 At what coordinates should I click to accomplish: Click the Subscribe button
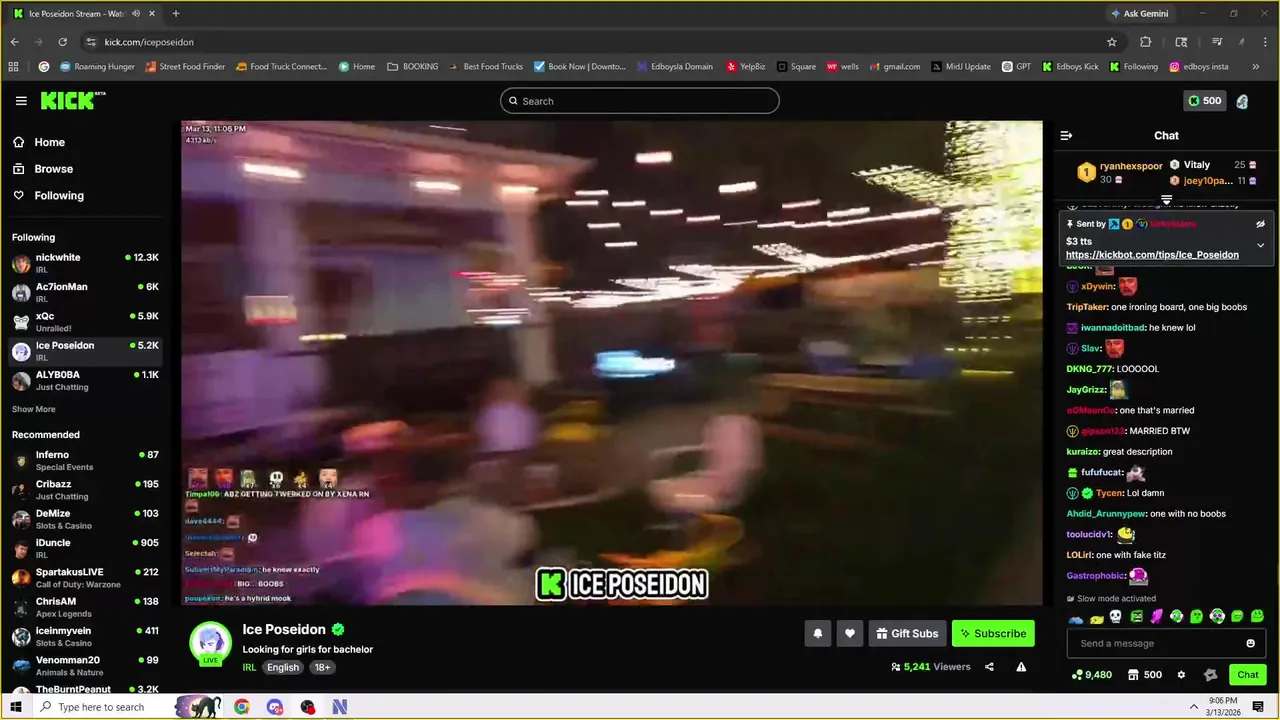tap(993, 633)
